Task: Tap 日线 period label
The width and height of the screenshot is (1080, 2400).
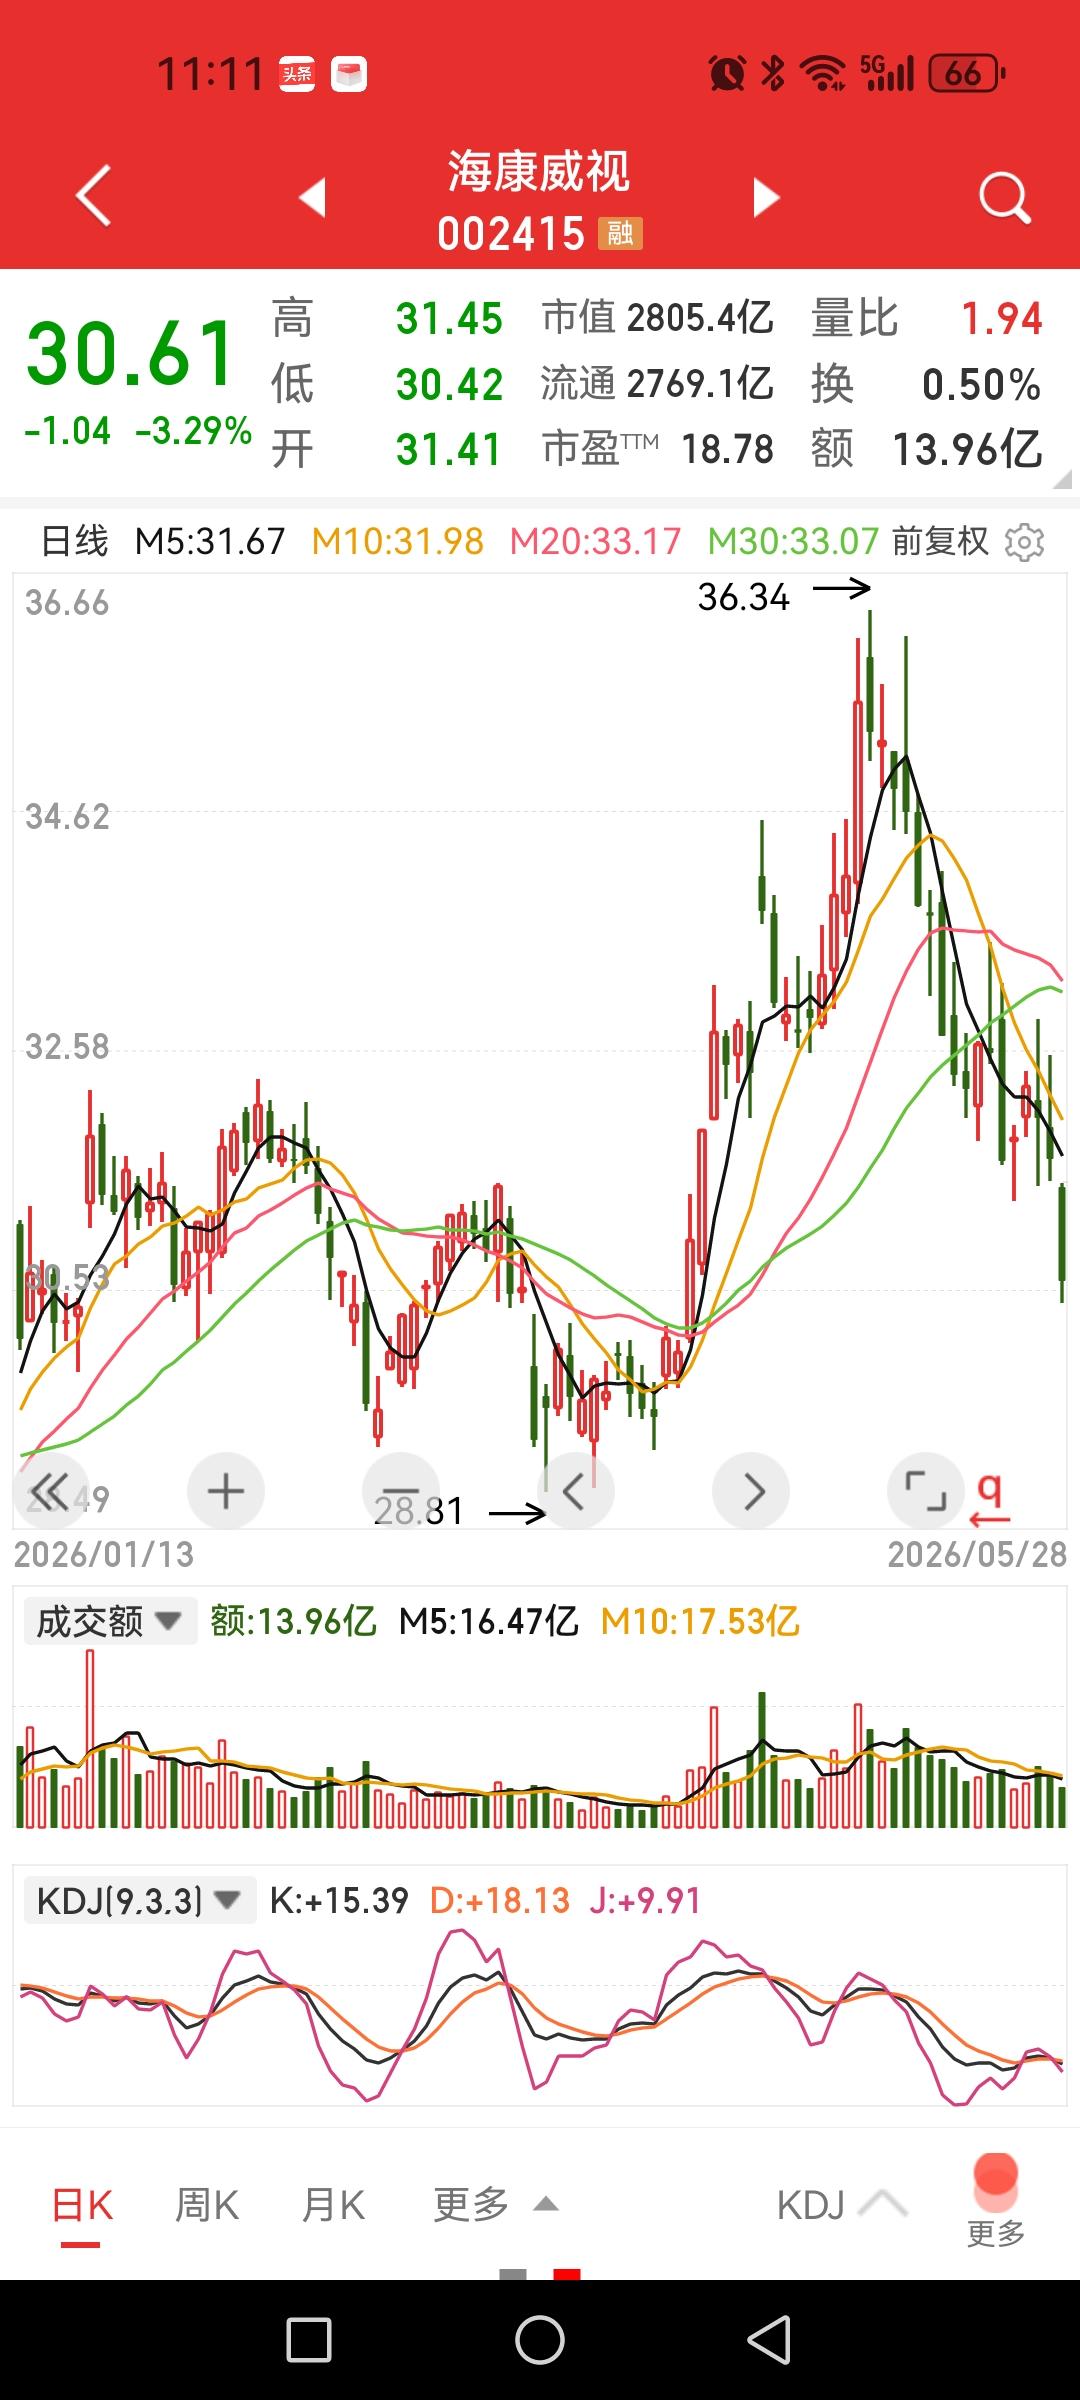Action: pyautogui.click(x=74, y=542)
